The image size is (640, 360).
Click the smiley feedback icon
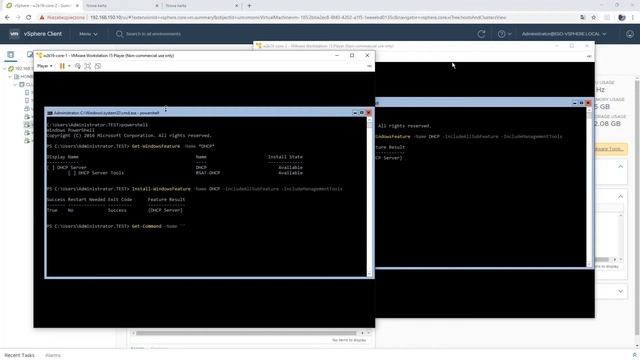pyautogui.click(x=630, y=34)
